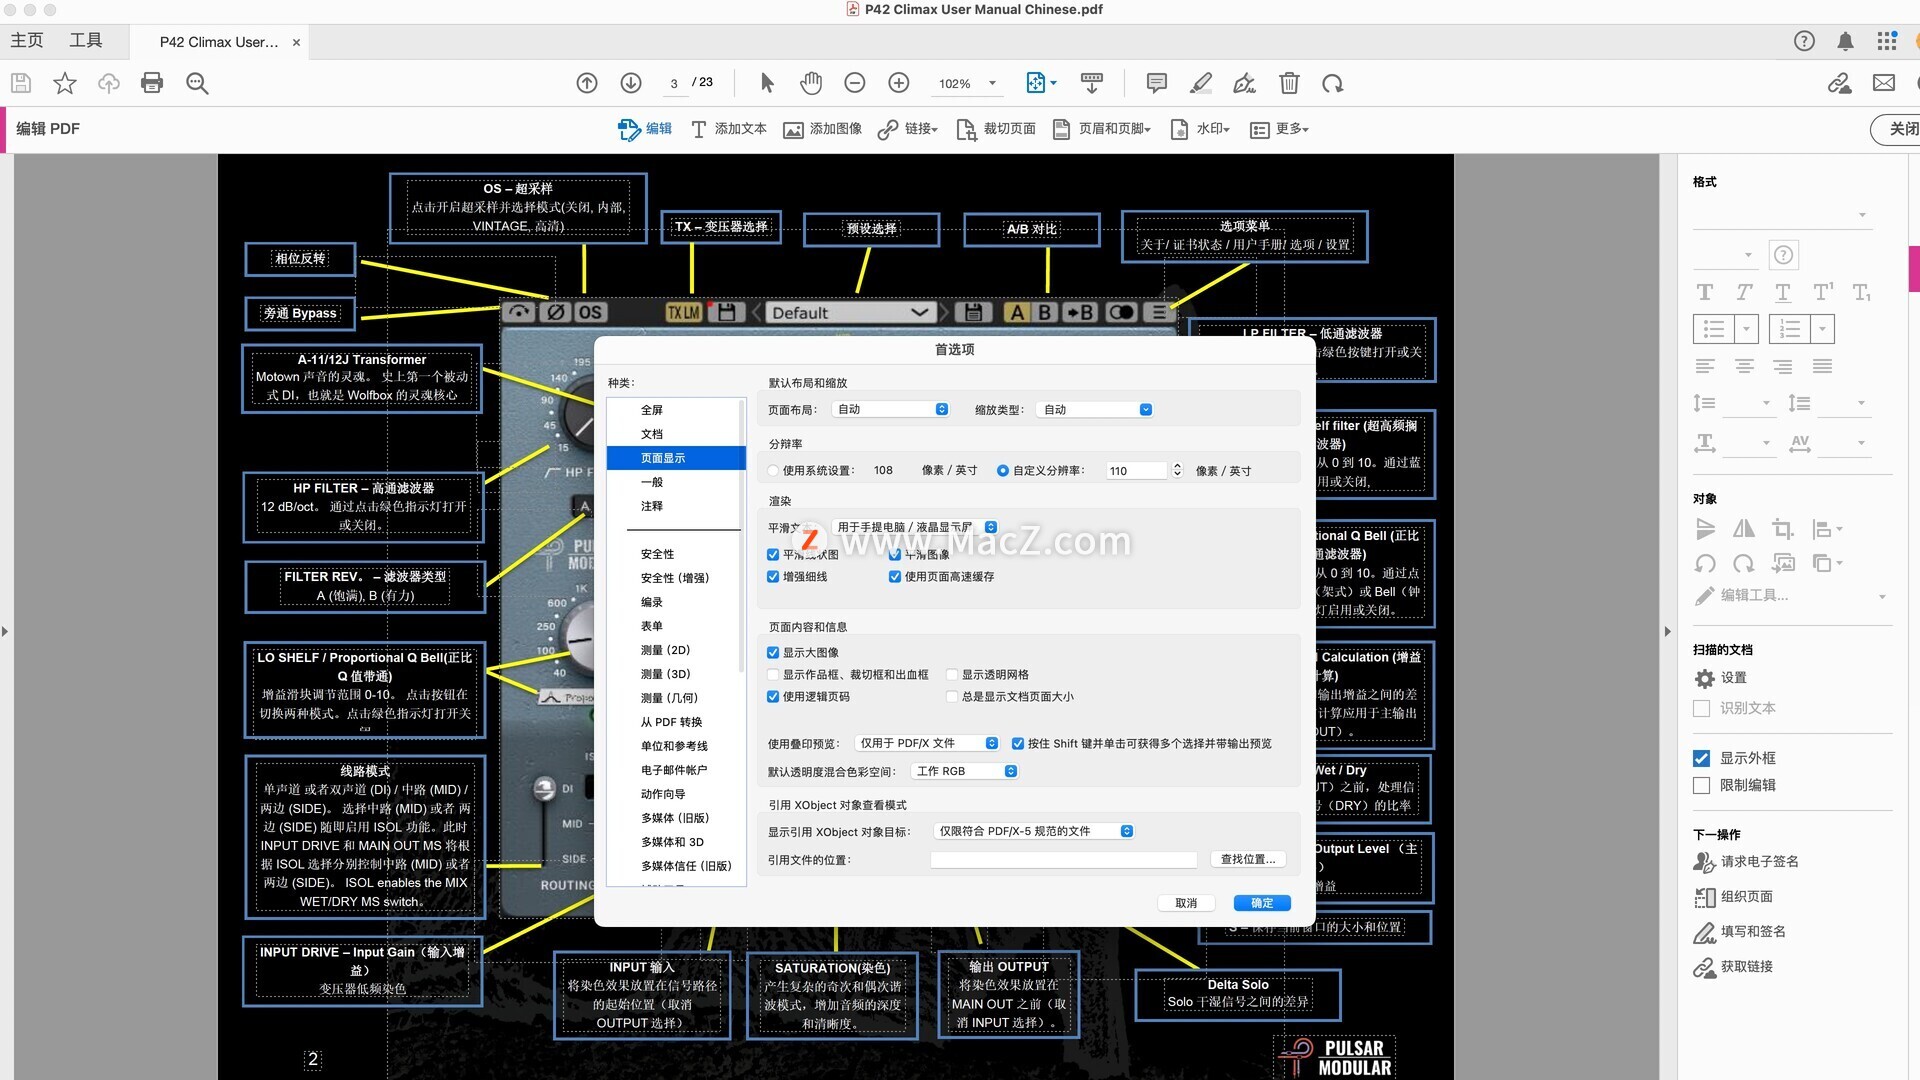Screen dimensions: 1920x1080
Task: Select the Custom resolution radio button
Action: click(1002, 471)
